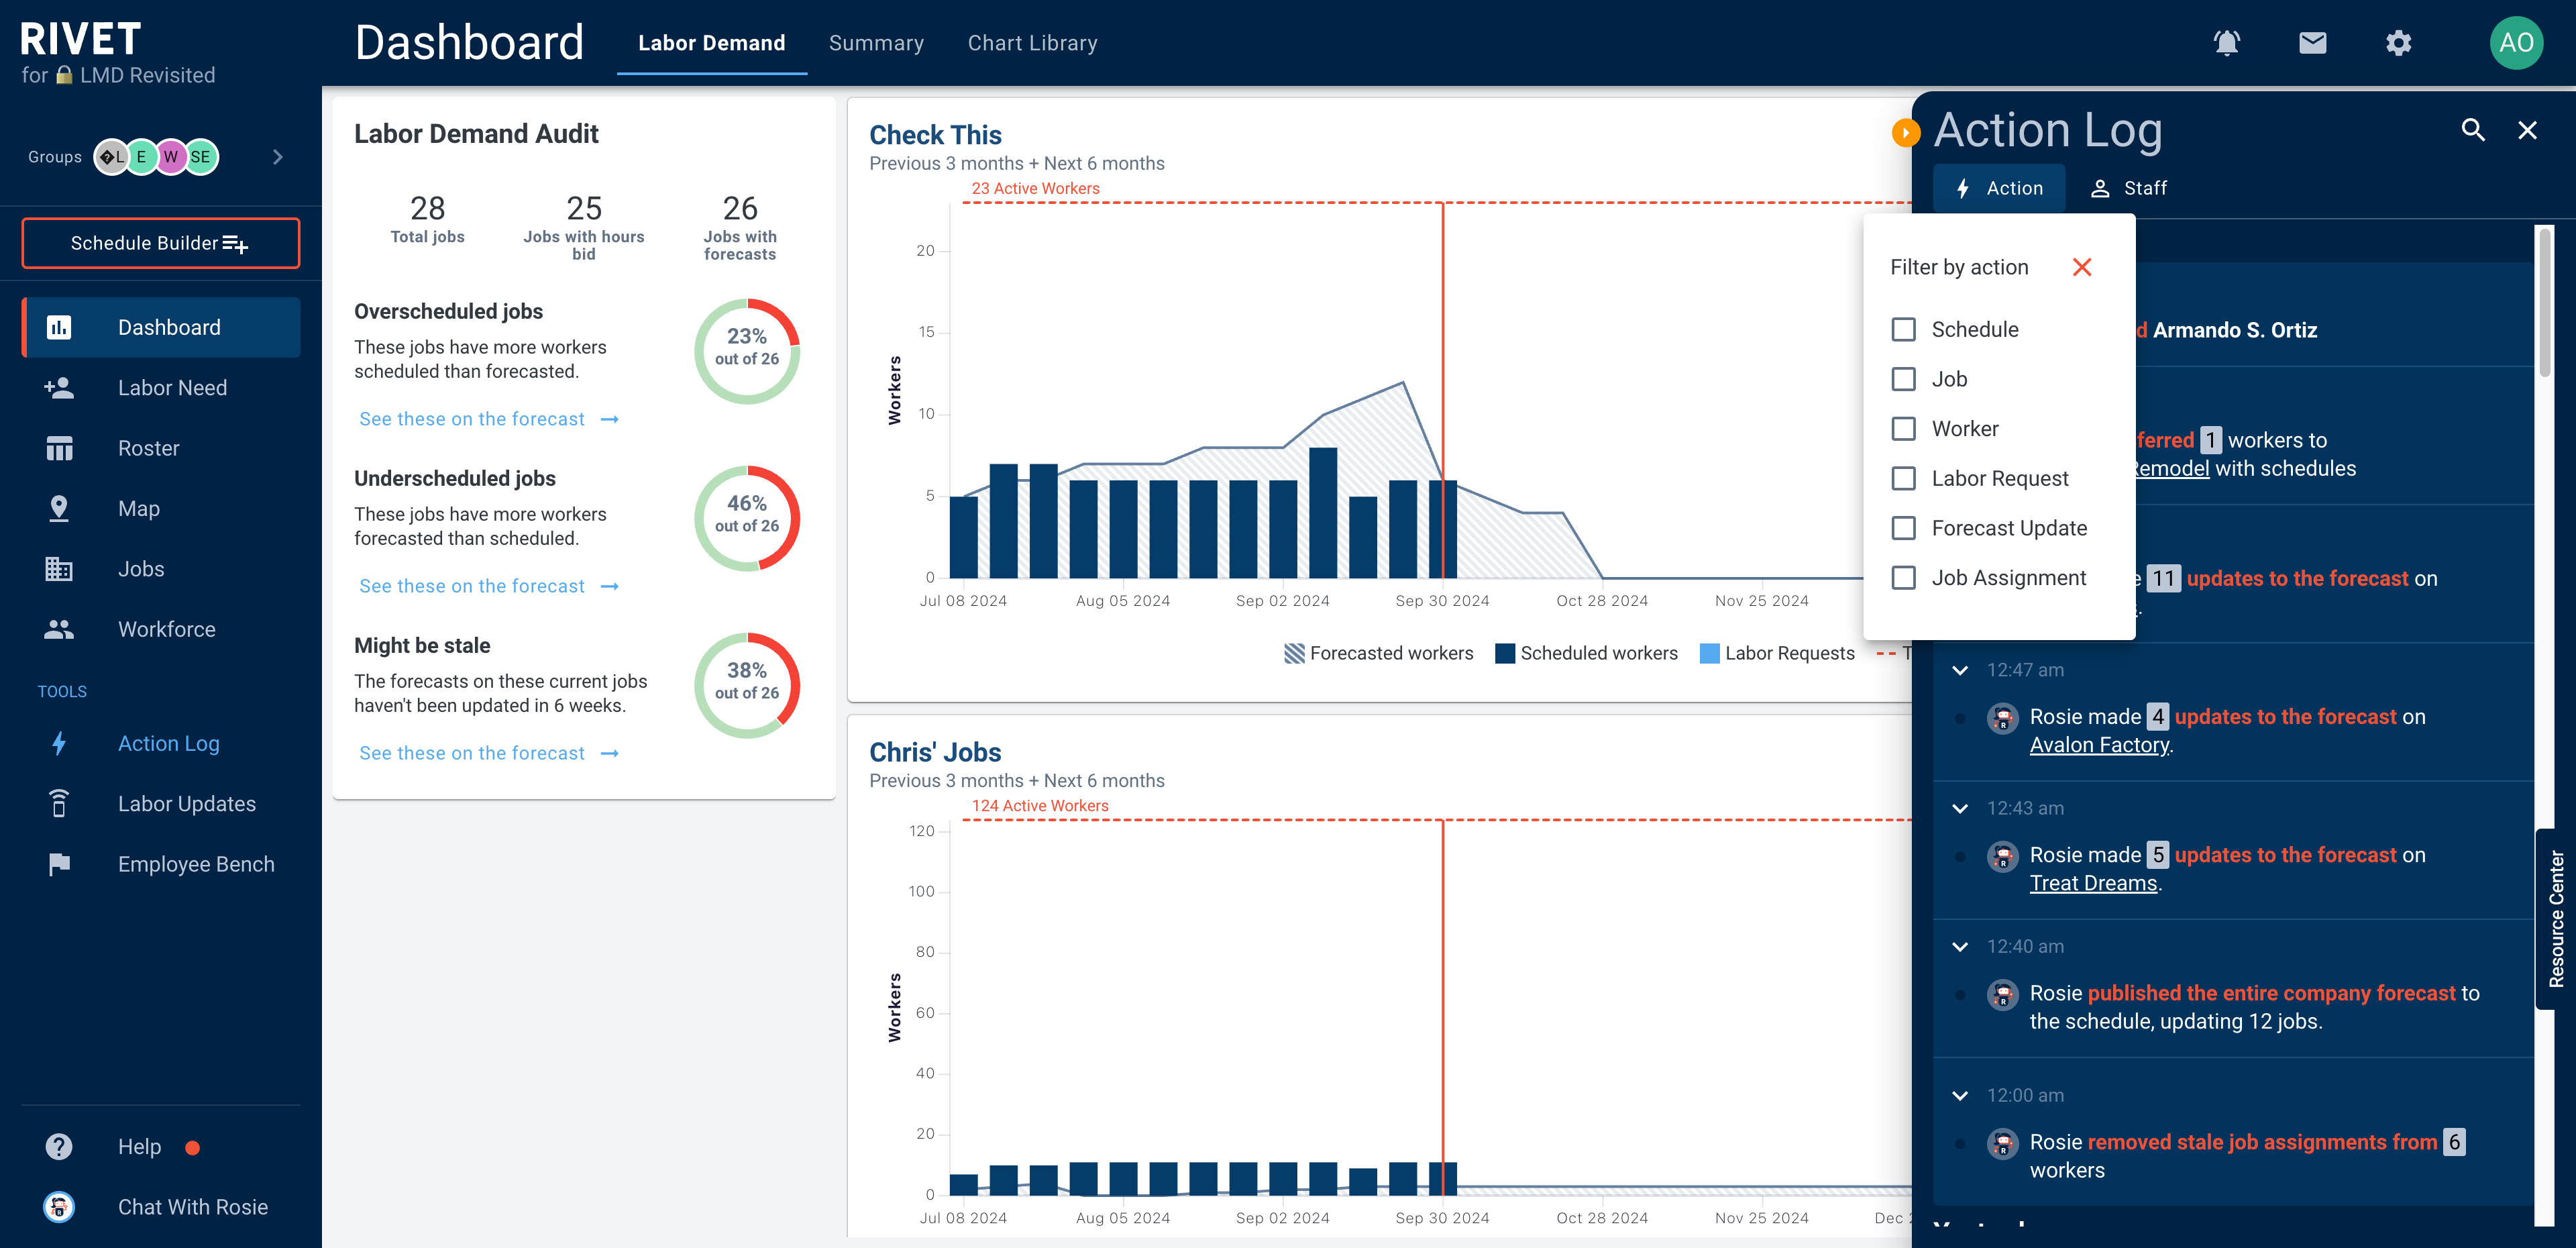Open the Resource Center side tab
The image size is (2576, 1248).
(x=2556, y=919)
